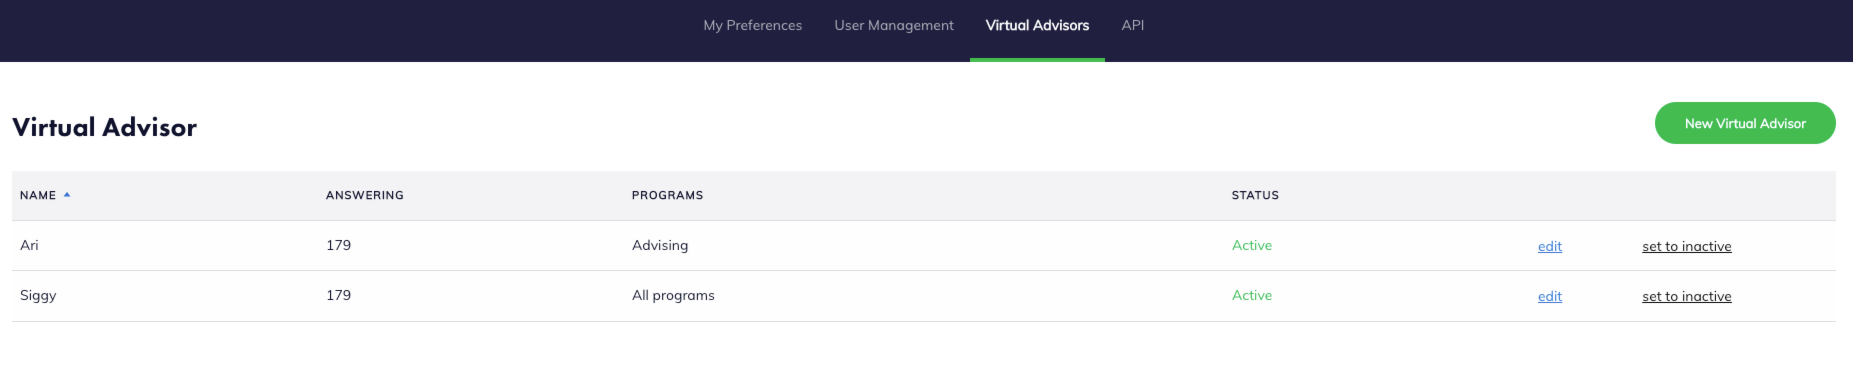Sort by the NAME column header
The height and width of the screenshot is (366, 1853).
[38, 195]
